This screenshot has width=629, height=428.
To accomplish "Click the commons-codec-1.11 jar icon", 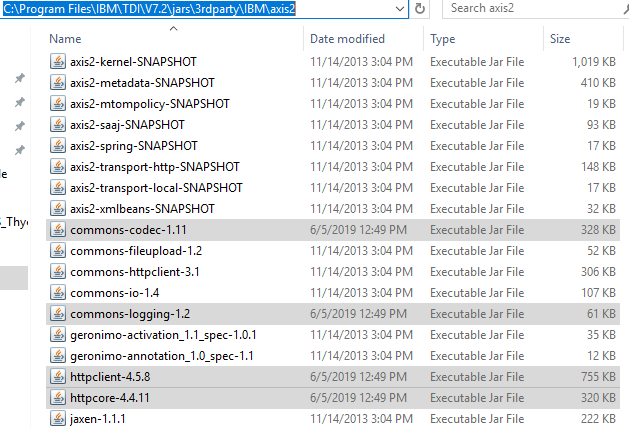I will (x=58, y=230).
